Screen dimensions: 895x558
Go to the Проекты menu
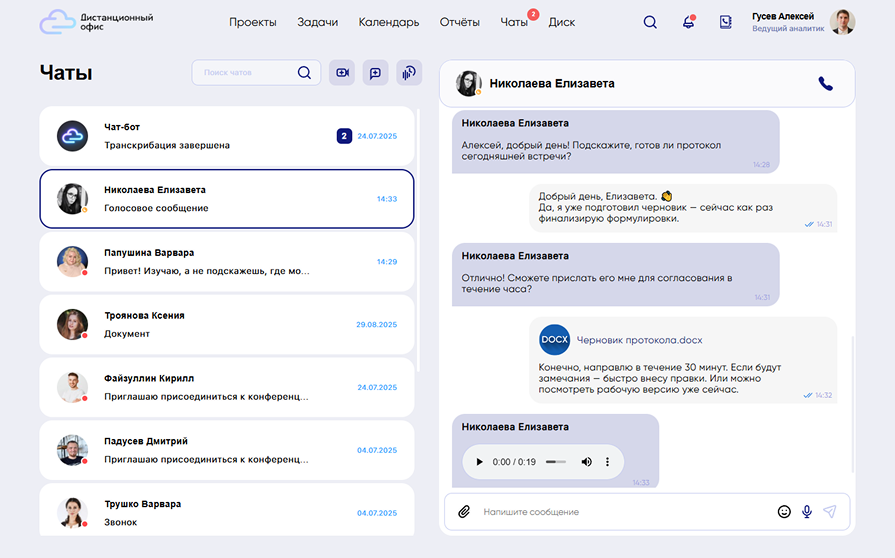(252, 22)
